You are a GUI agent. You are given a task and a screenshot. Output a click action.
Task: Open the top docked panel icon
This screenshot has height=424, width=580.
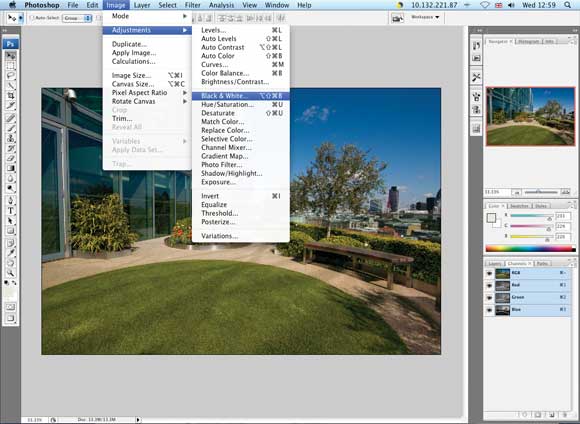(476, 46)
